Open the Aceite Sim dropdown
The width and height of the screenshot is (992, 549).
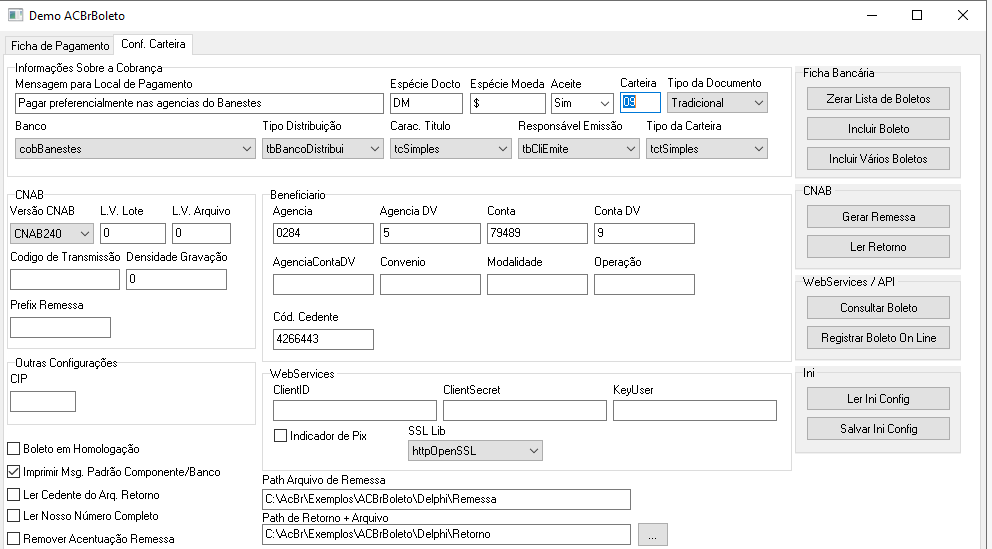coord(582,102)
